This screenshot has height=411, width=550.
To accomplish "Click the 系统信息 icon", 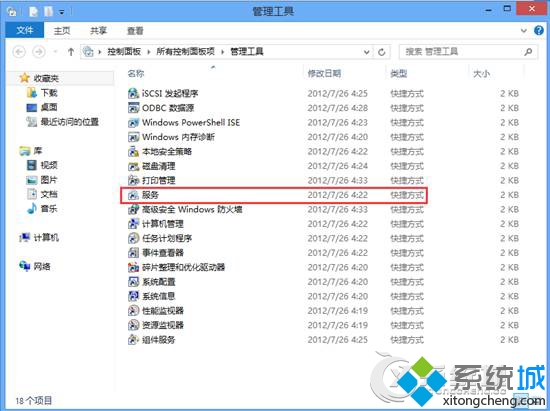I will click(x=133, y=296).
